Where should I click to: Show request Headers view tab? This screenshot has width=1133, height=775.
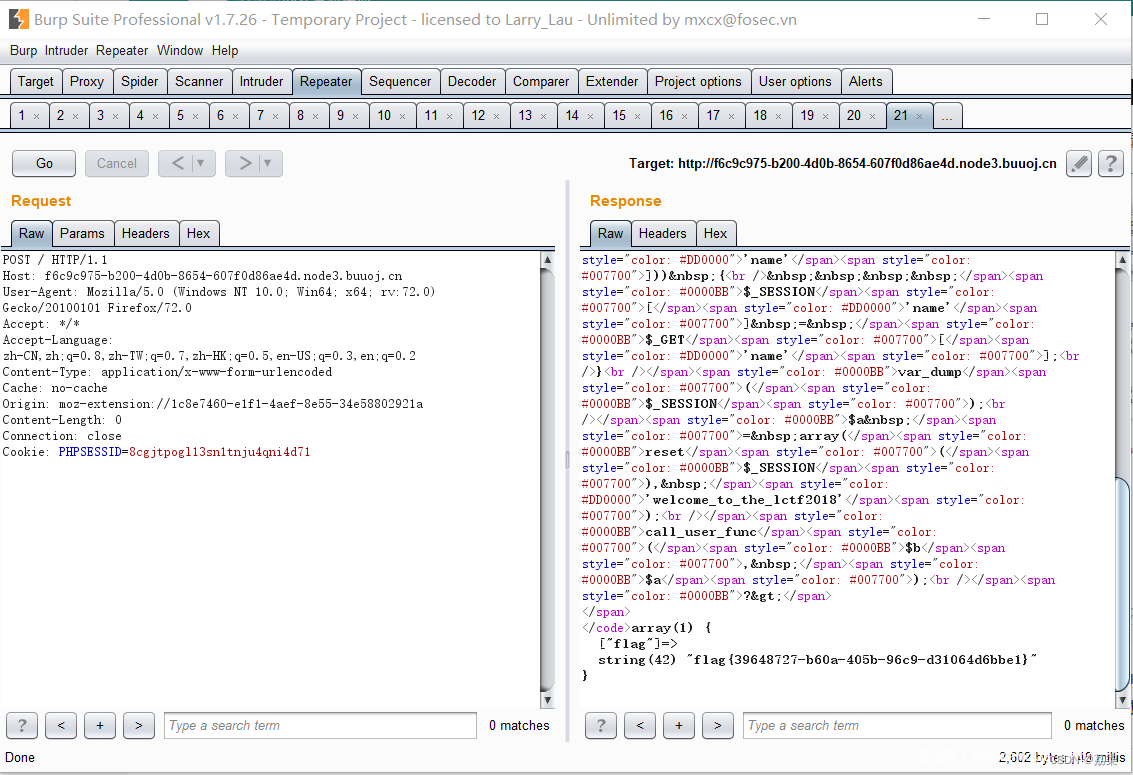point(145,233)
